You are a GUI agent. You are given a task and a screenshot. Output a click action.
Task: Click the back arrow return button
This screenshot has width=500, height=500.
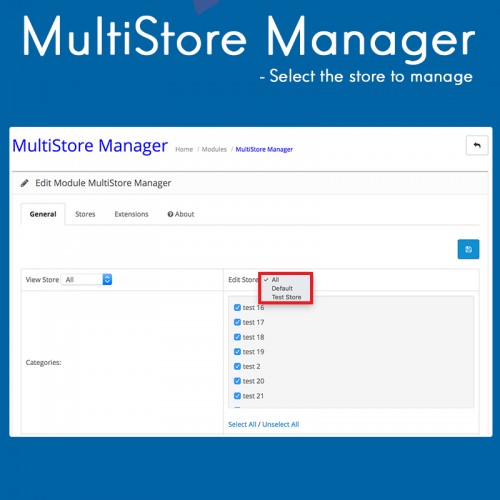coord(477,145)
